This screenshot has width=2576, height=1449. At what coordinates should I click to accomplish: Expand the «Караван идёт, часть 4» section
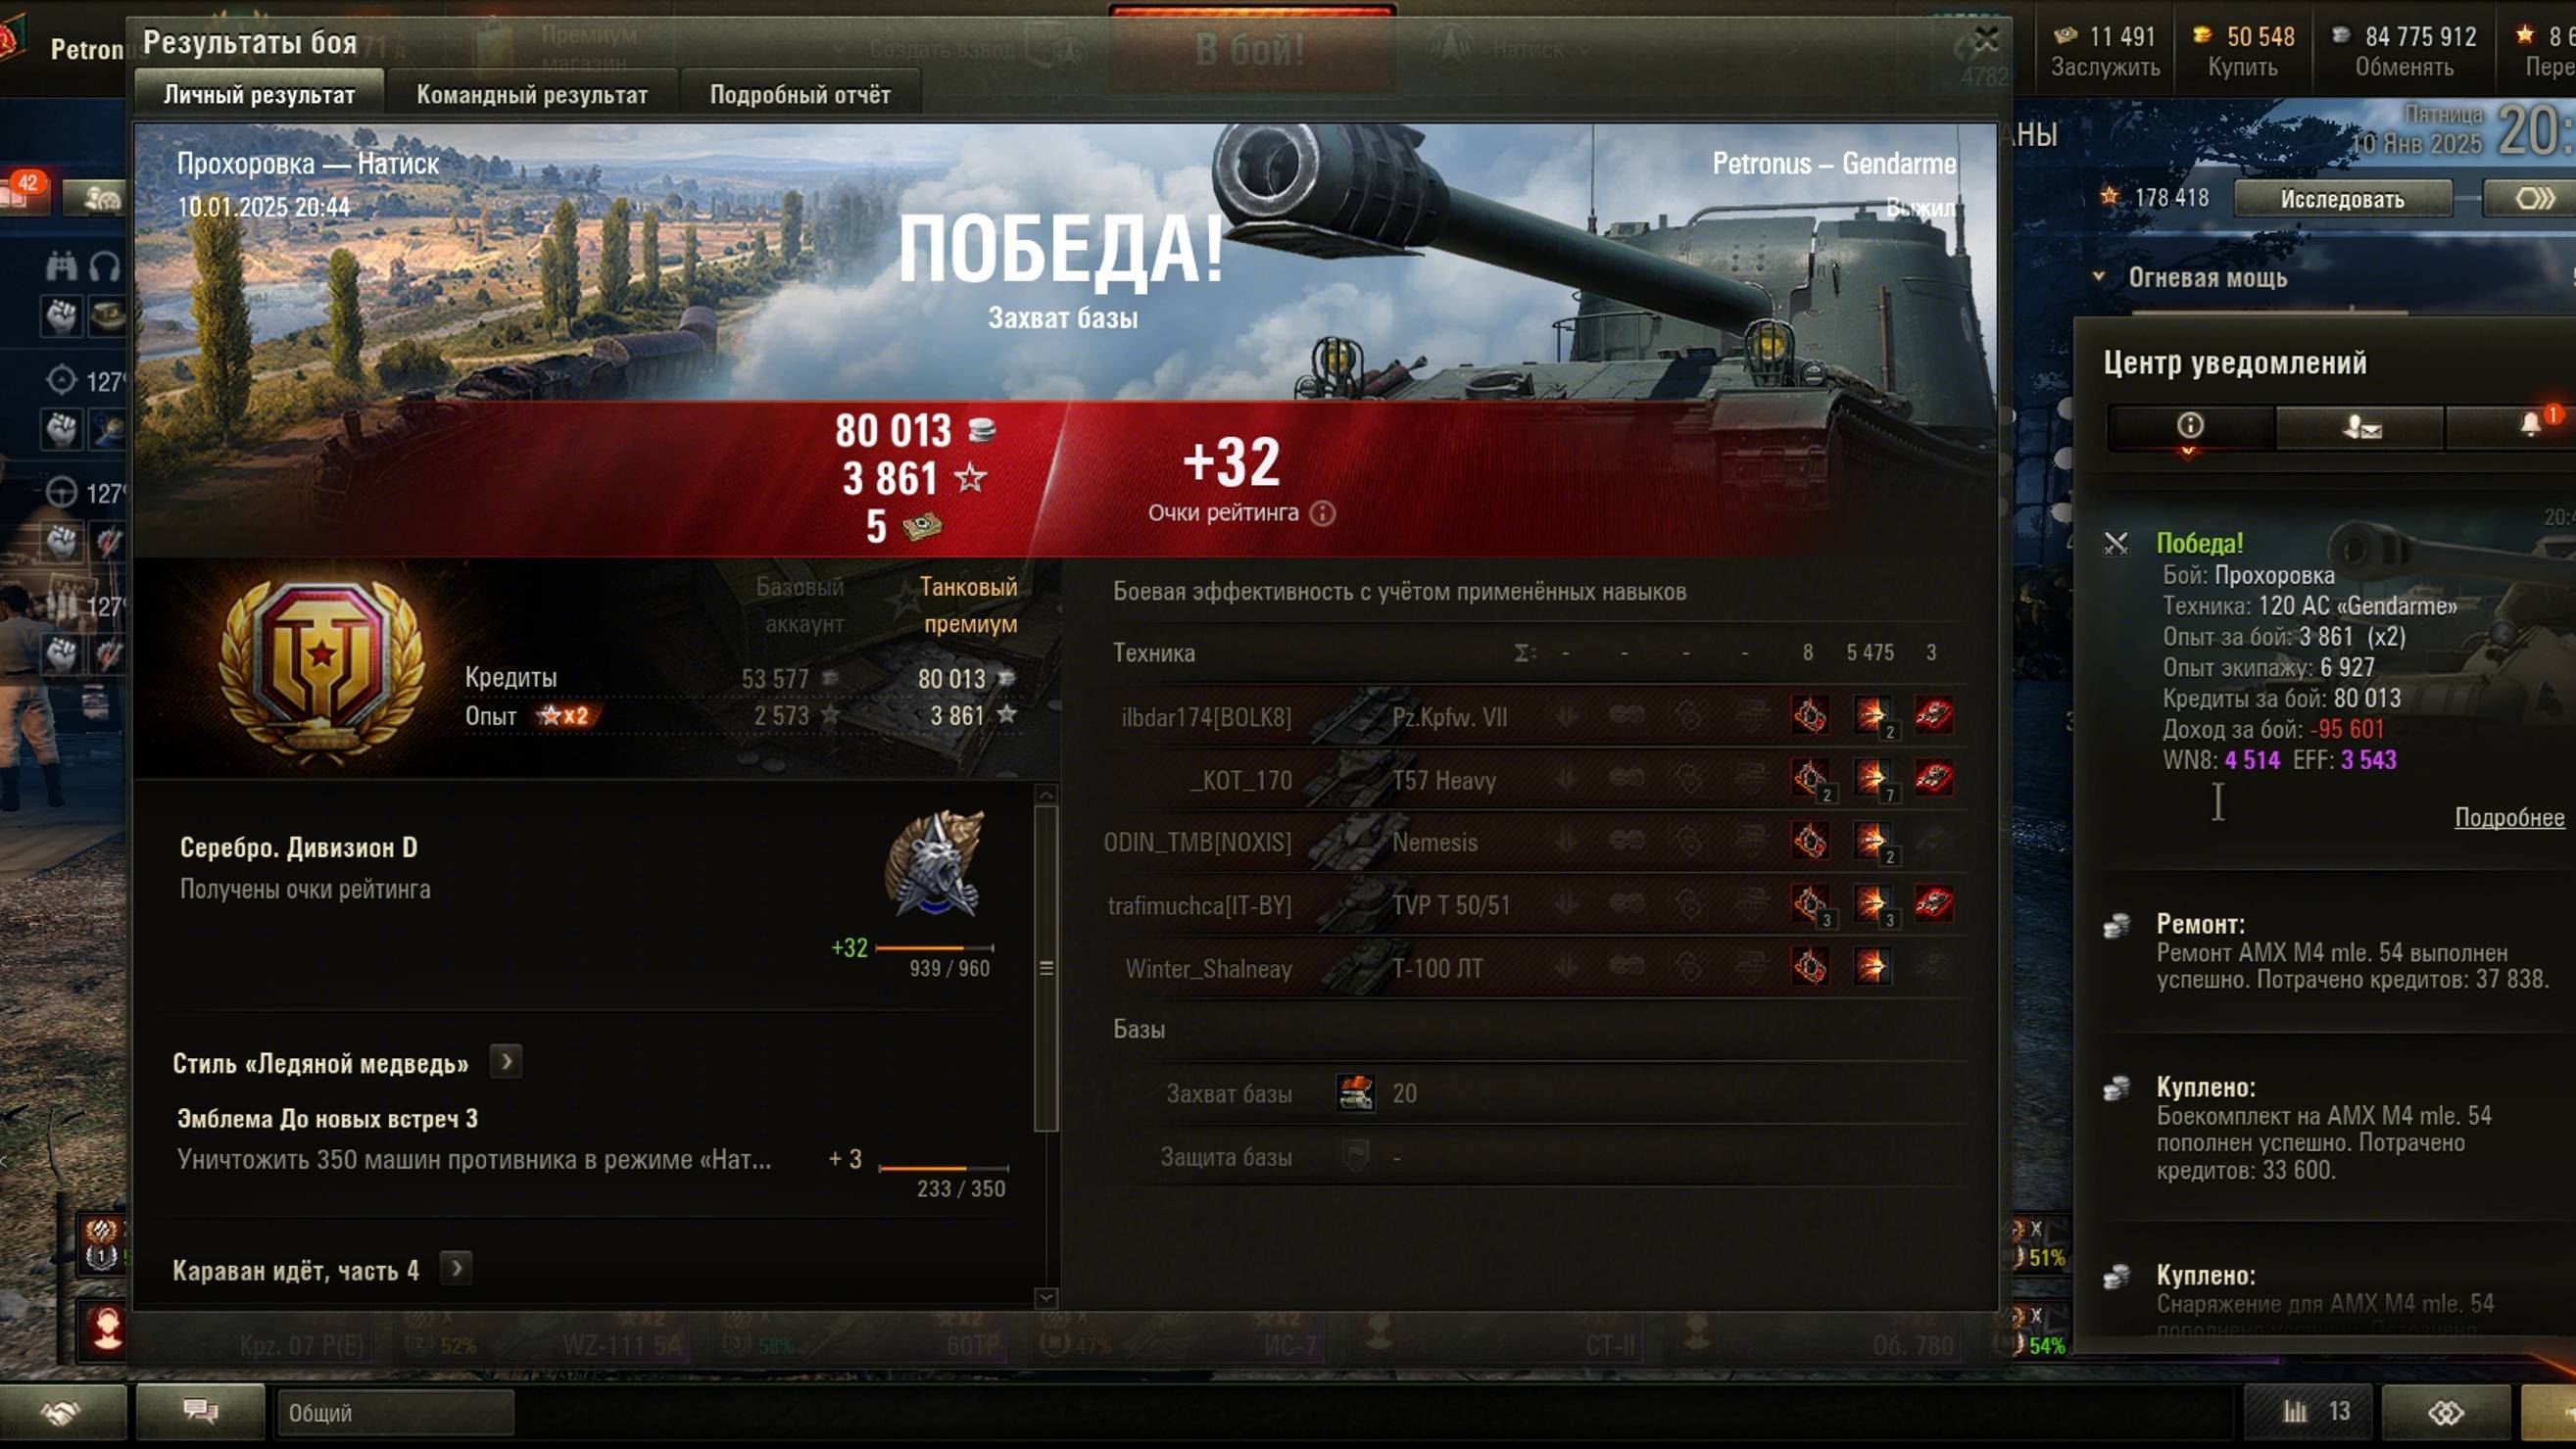point(456,1269)
